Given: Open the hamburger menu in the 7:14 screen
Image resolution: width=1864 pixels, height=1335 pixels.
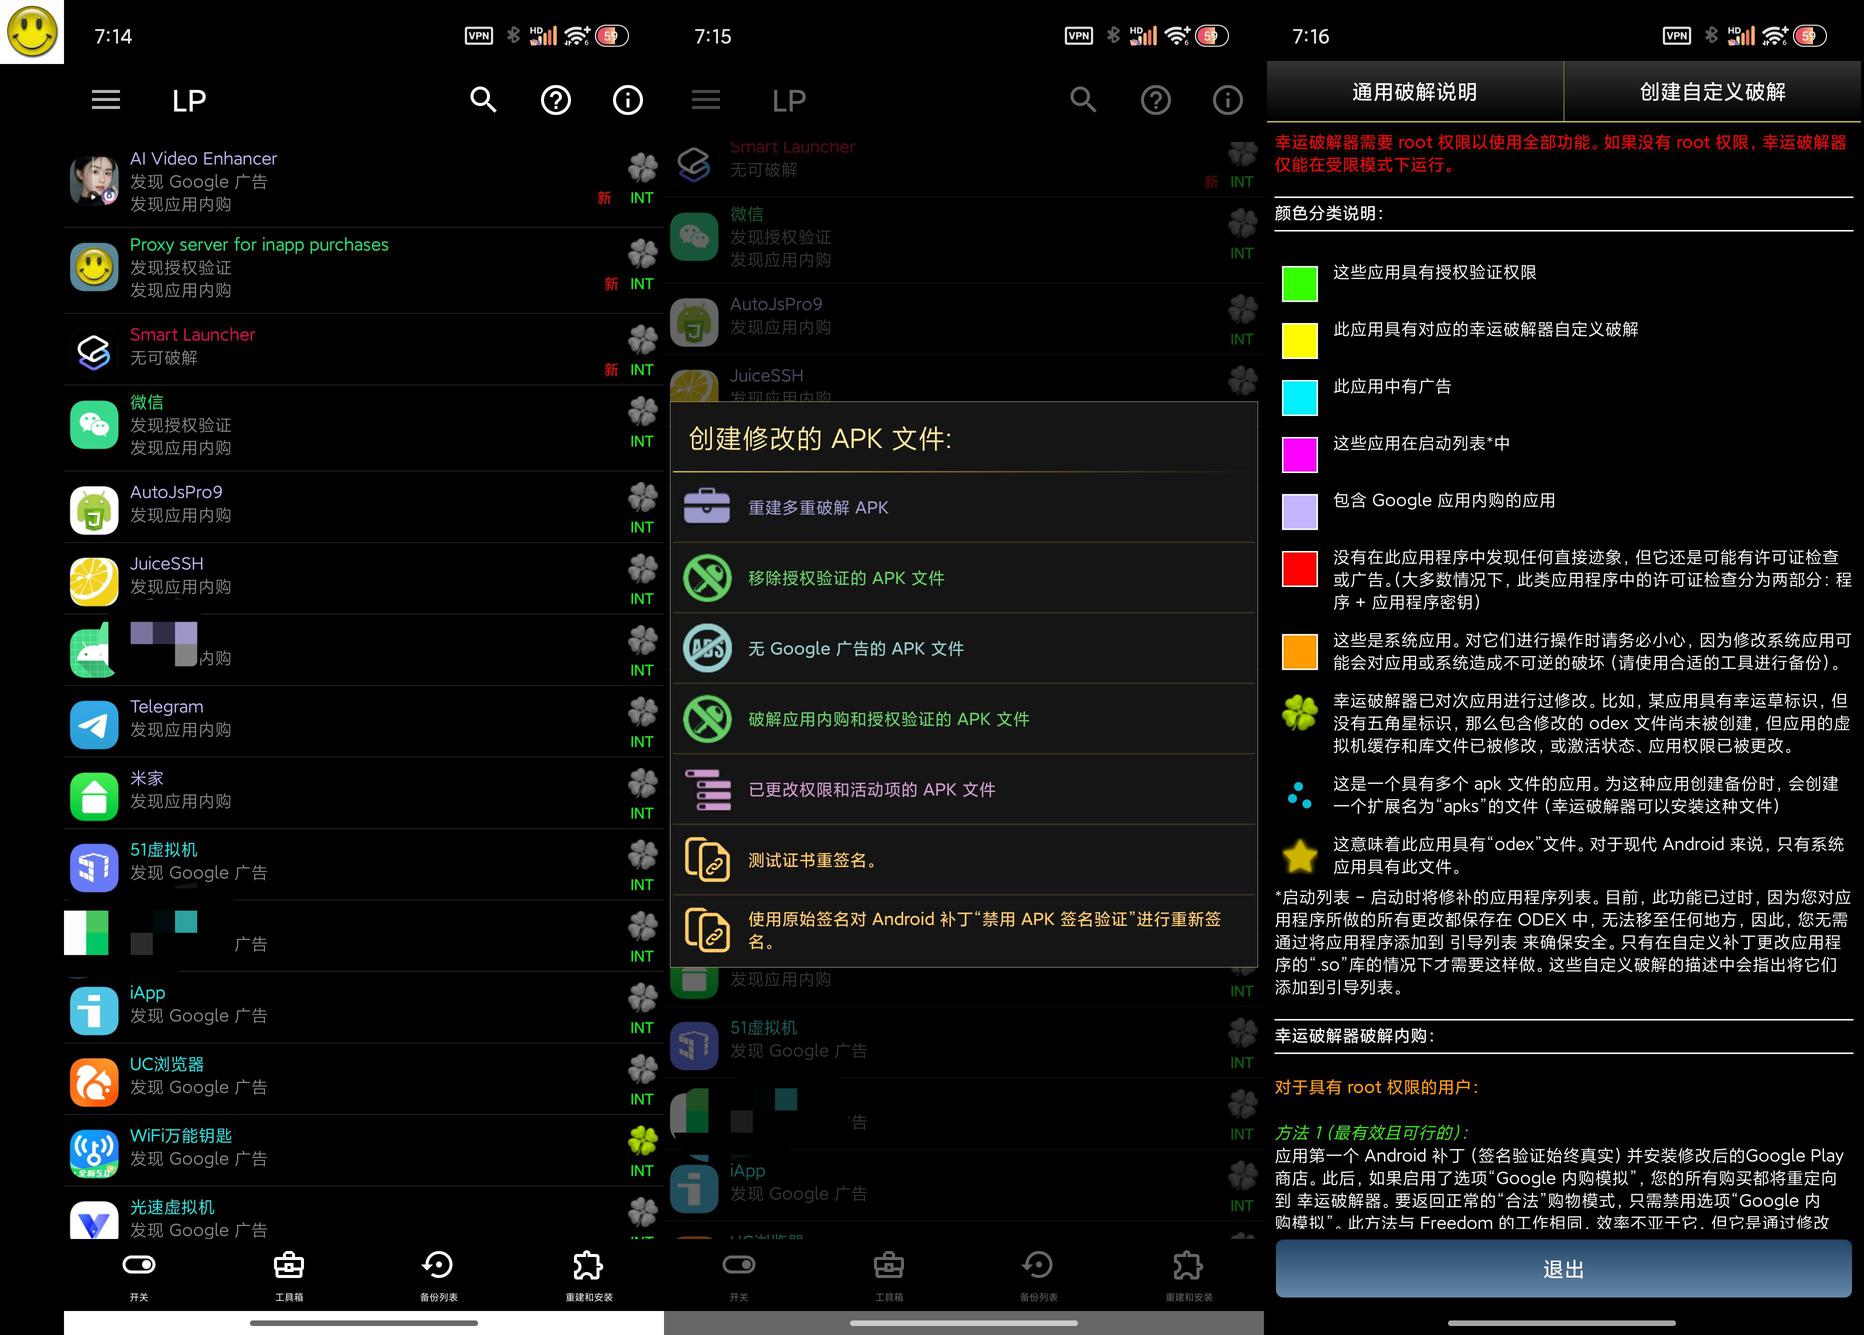Looking at the screenshot, I should click(106, 100).
